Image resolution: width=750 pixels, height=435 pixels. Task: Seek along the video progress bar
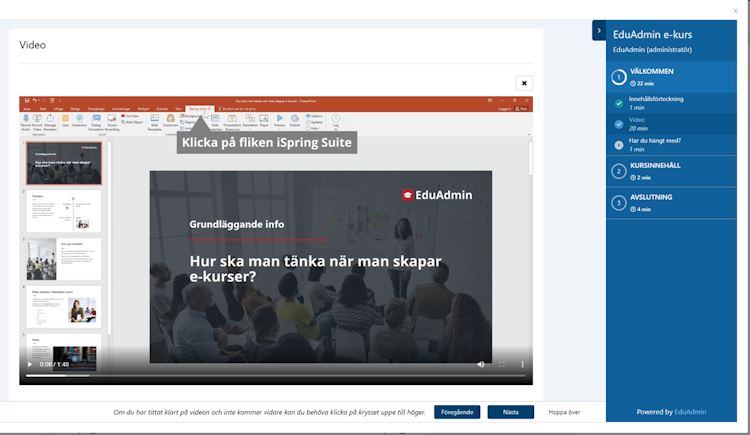[x=276, y=376]
